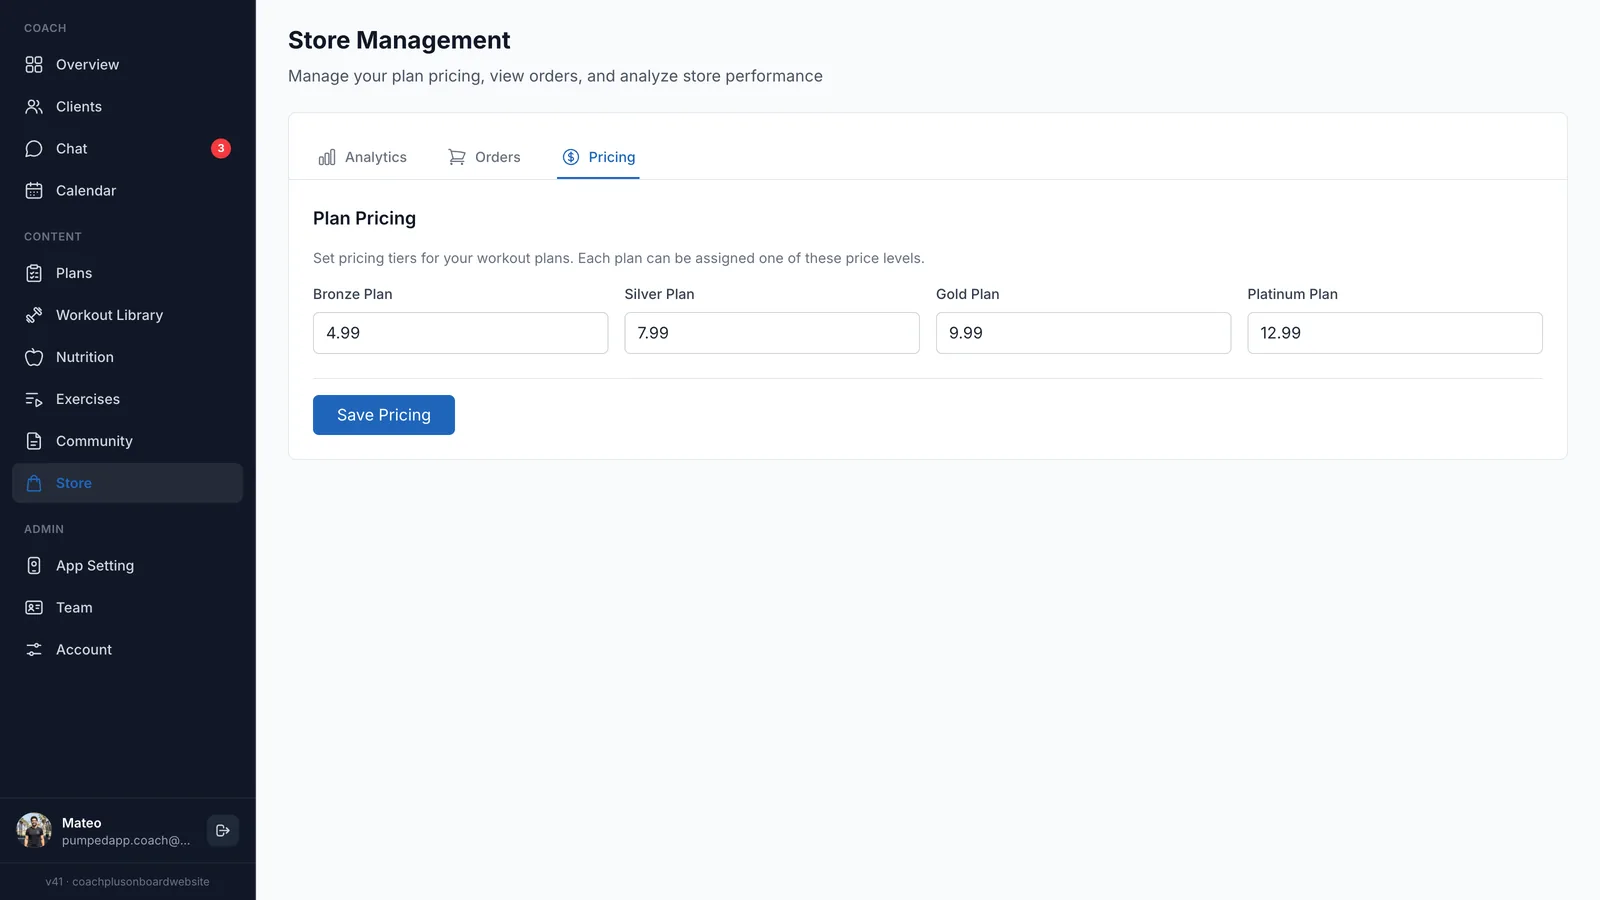Click the Pricing dollar icon
Image resolution: width=1600 pixels, height=900 pixels.
coord(571,157)
